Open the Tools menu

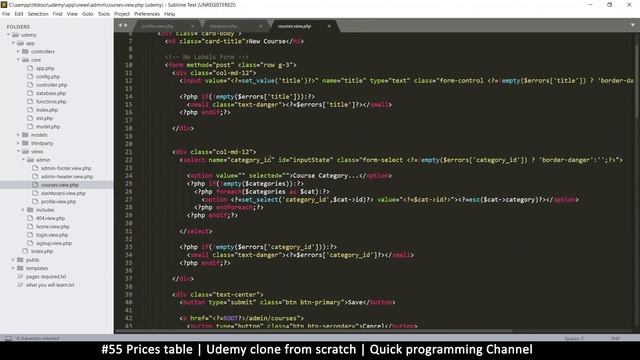[104, 14]
